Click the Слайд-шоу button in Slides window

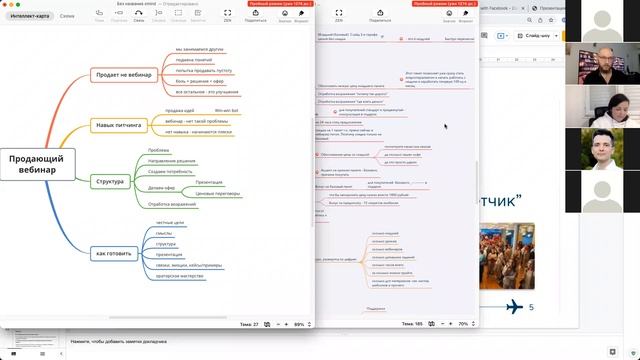click(x=534, y=36)
